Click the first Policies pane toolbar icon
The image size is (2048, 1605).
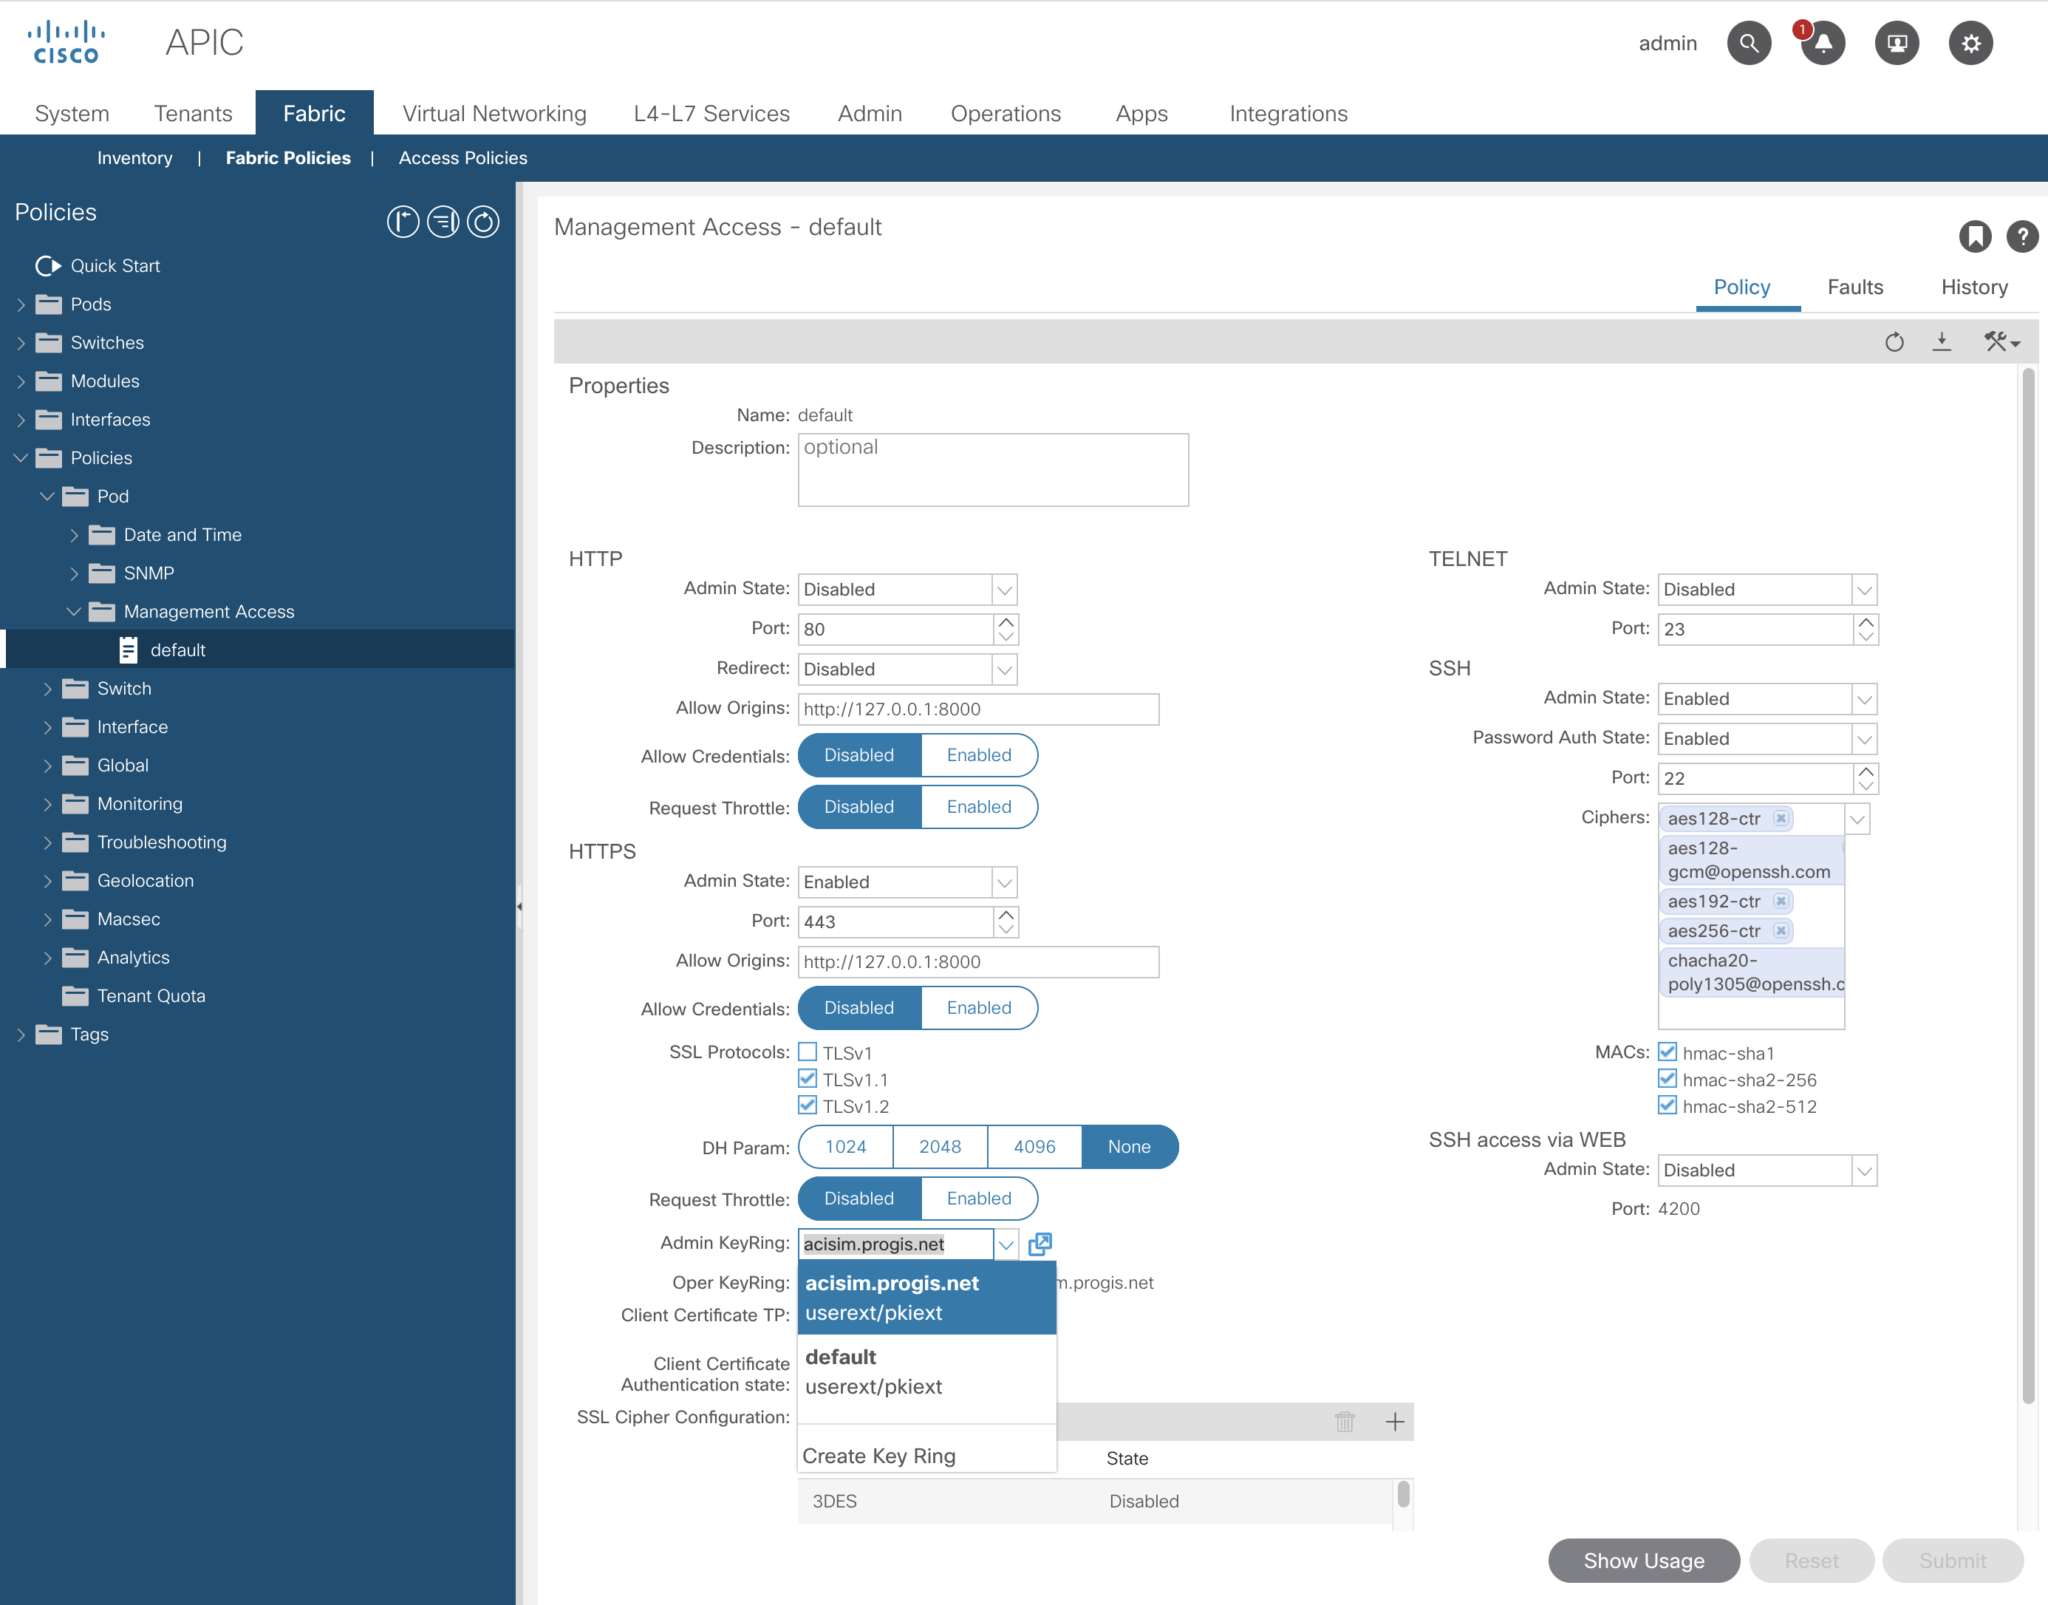click(x=403, y=222)
